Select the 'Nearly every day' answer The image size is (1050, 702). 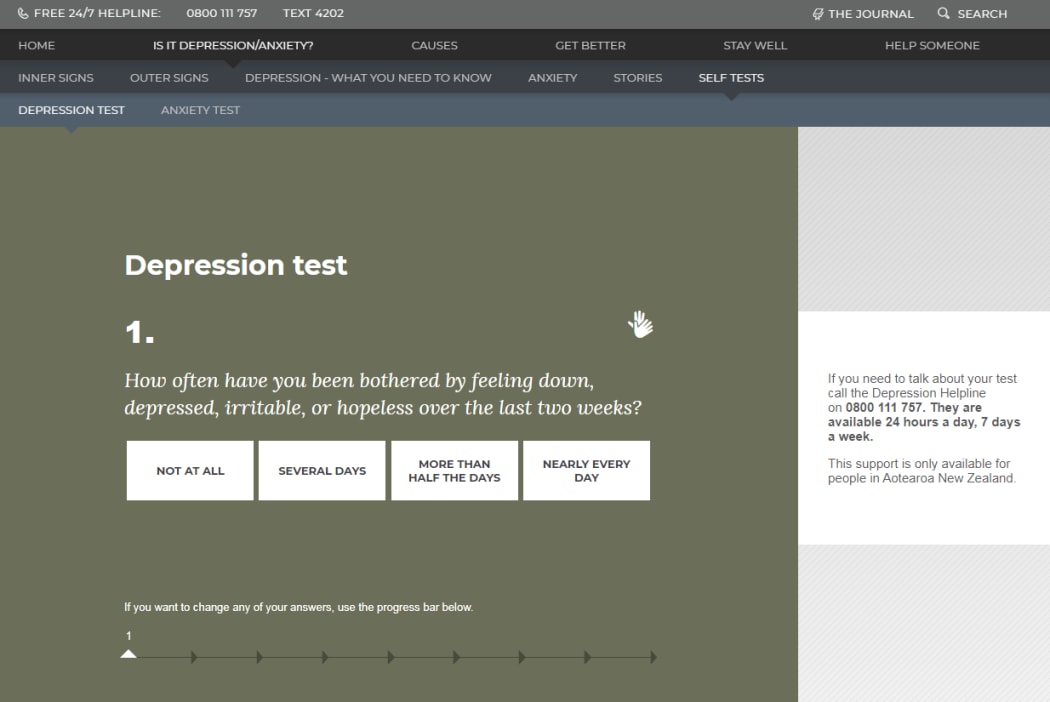point(586,471)
